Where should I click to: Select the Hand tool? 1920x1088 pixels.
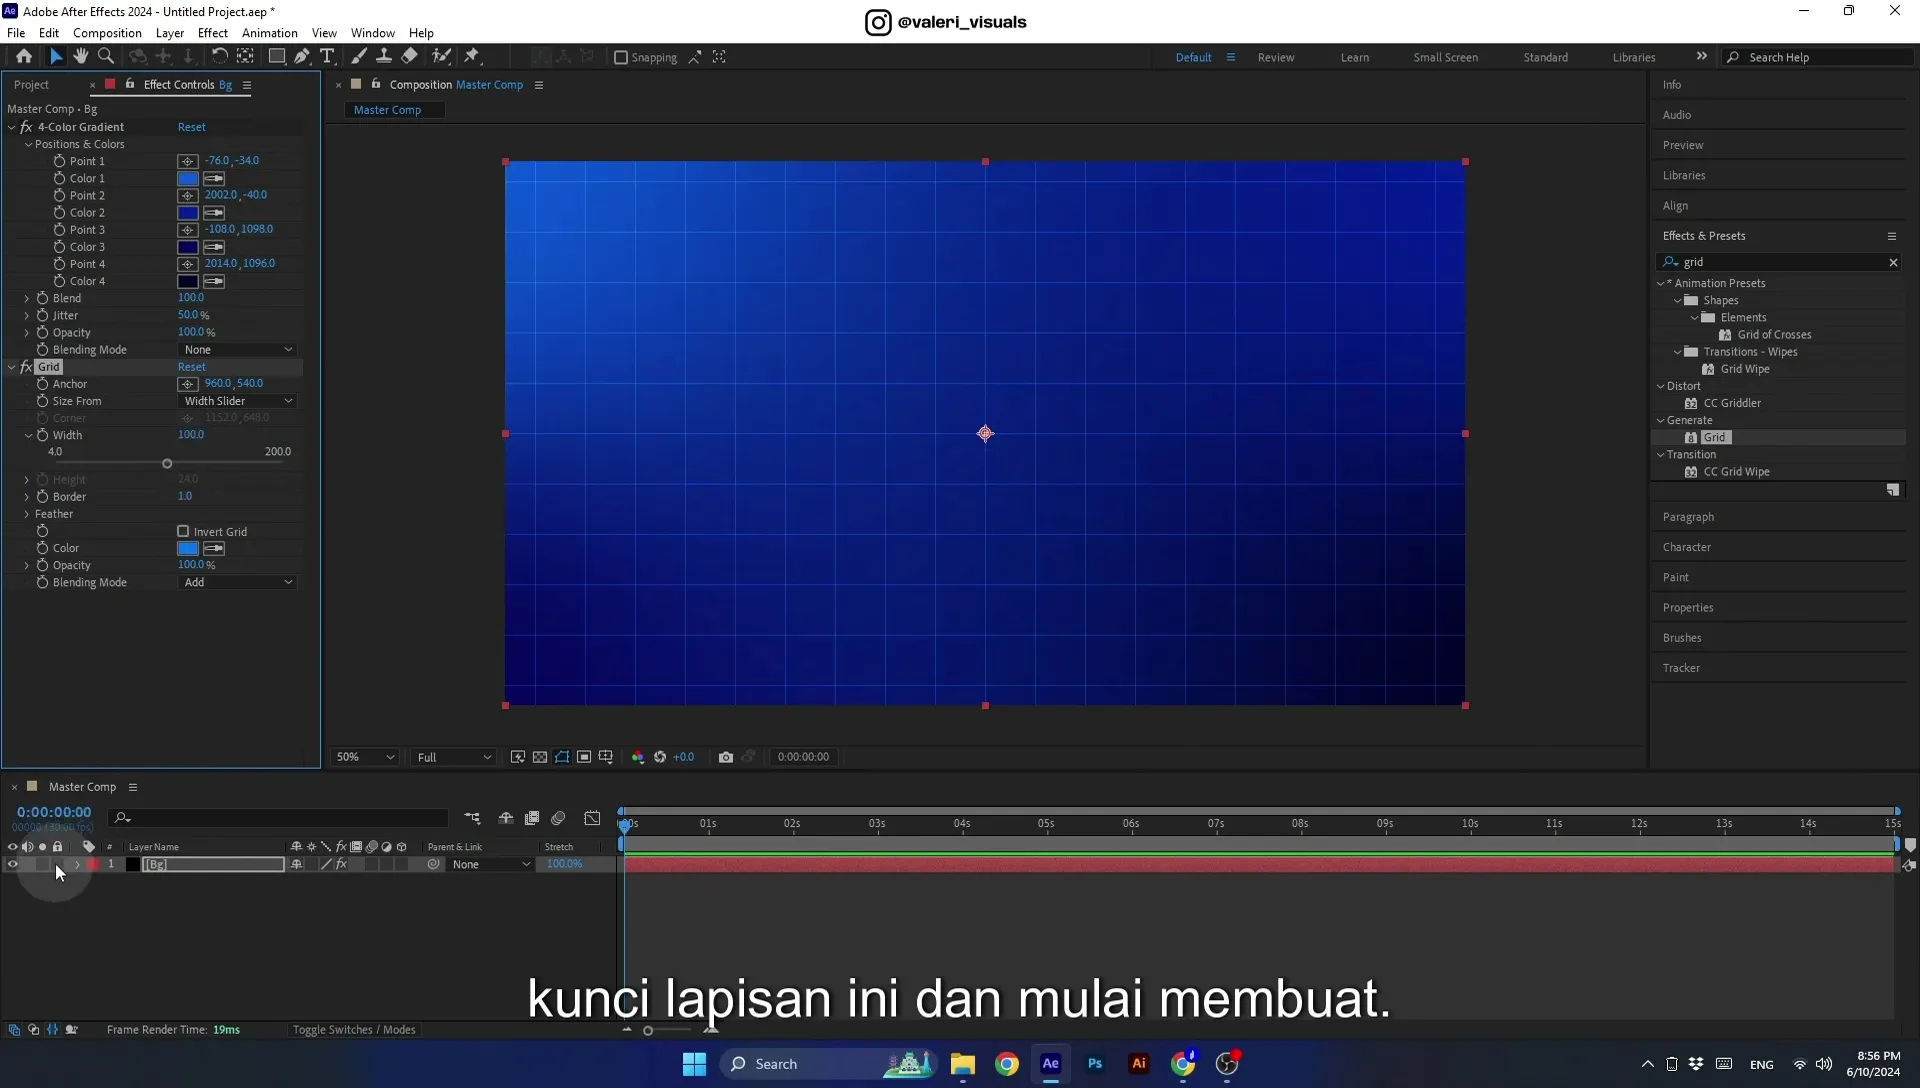(80, 57)
